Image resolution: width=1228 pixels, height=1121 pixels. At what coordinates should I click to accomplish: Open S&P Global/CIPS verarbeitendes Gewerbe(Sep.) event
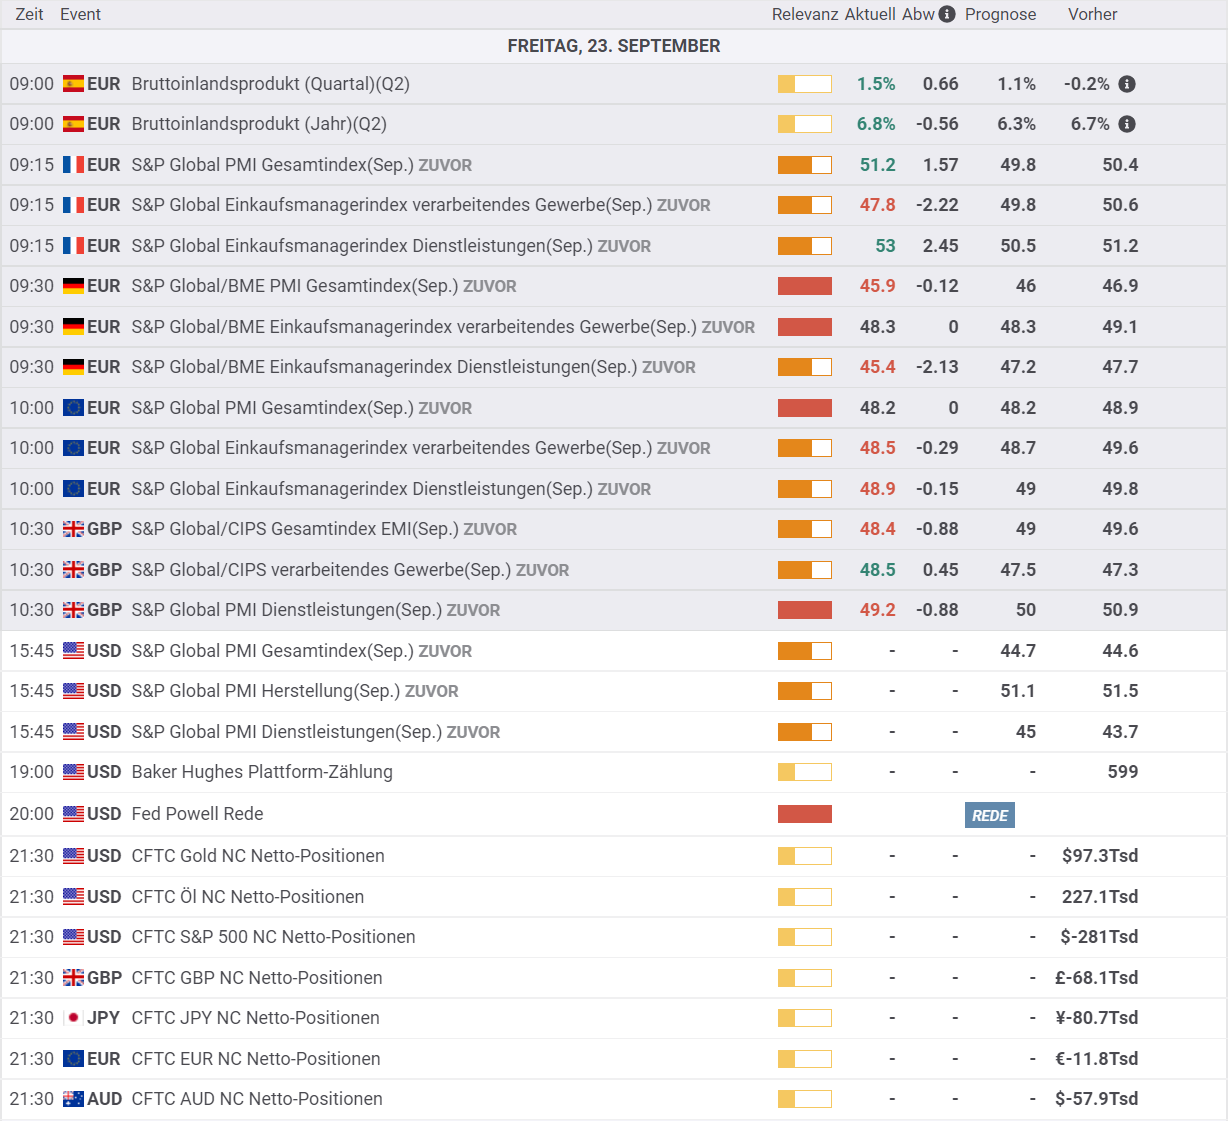pyautogui.click(x=321, y=570)
